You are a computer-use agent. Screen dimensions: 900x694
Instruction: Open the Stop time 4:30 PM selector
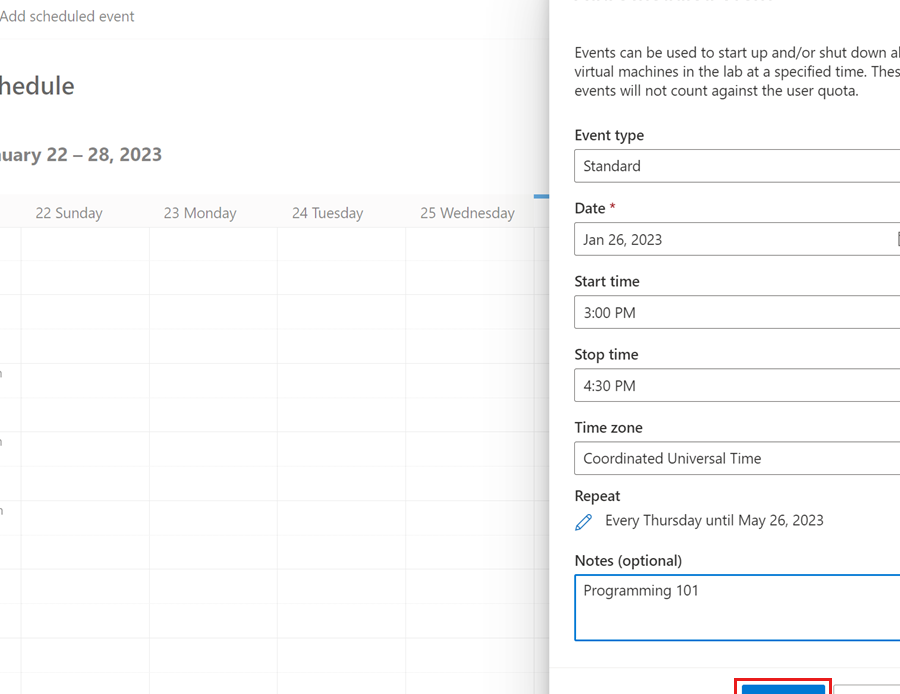coord(737,385)
